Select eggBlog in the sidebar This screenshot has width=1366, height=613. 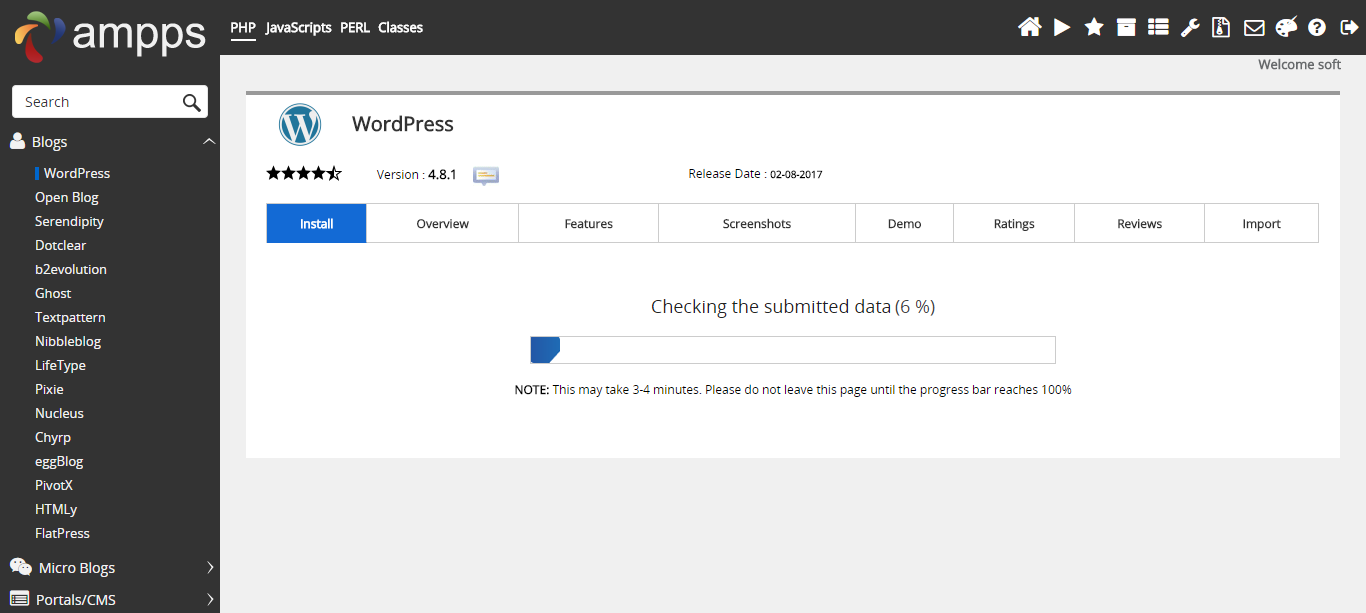[x=59, y=461]
